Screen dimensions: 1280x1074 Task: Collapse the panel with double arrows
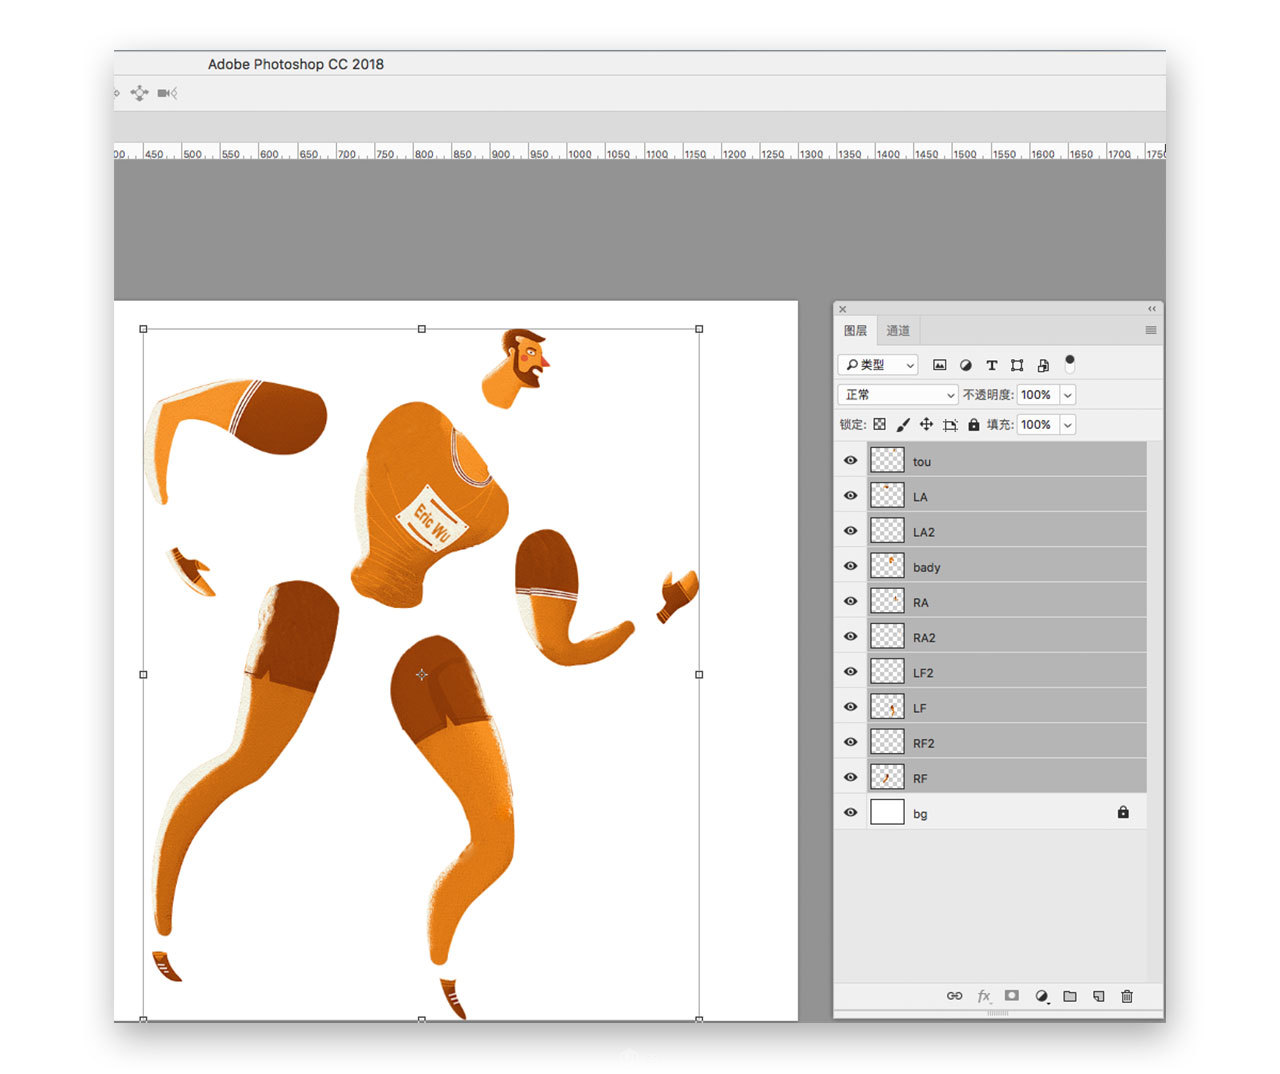pyautogui.click(x=1152, y=309)
